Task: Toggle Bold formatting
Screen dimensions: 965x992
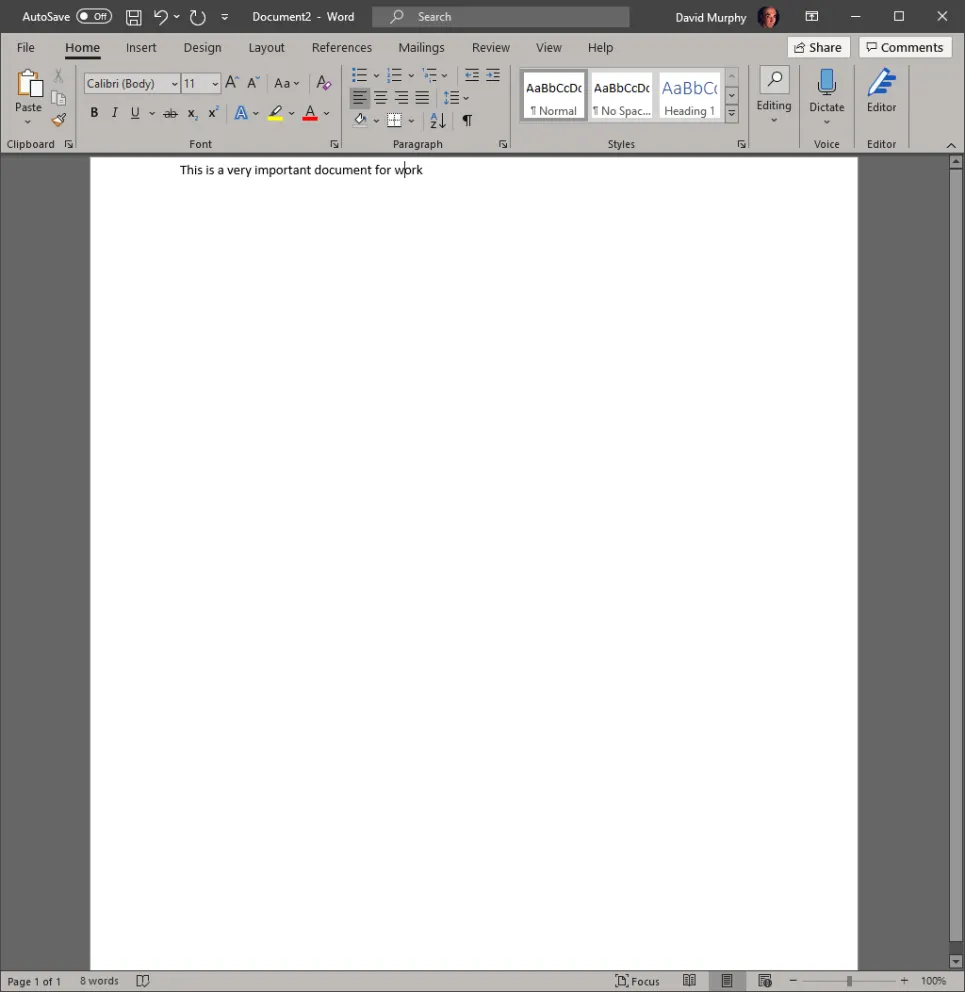Action: [x=94, y=113]
